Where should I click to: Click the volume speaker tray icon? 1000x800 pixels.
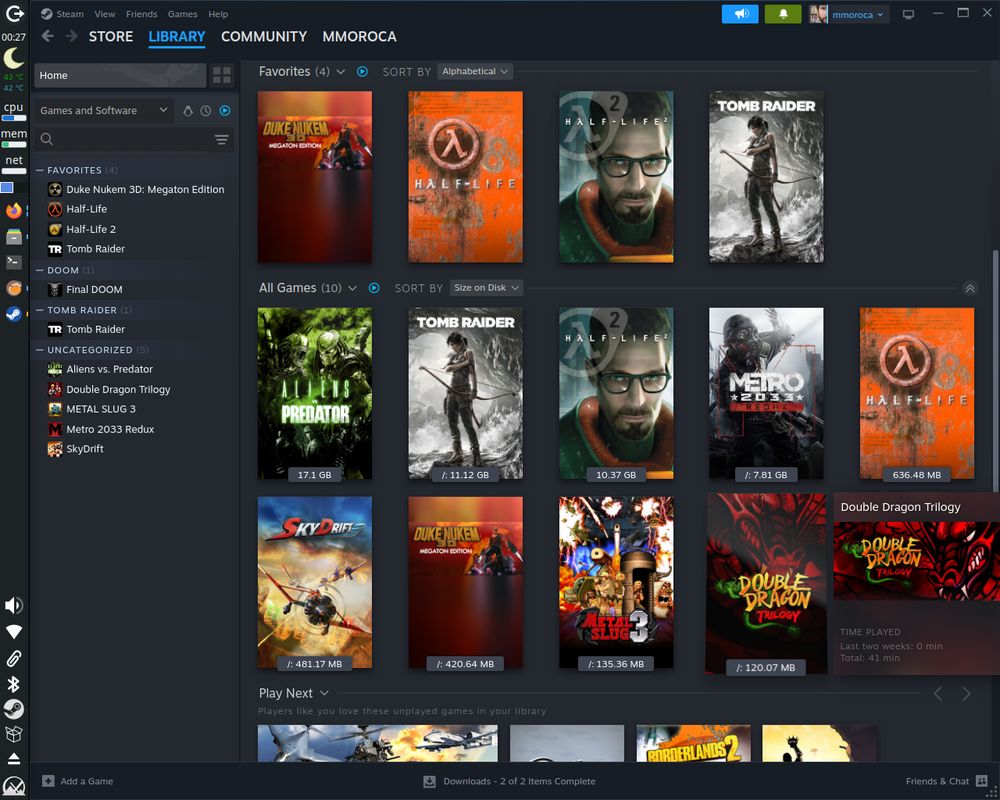13,605
